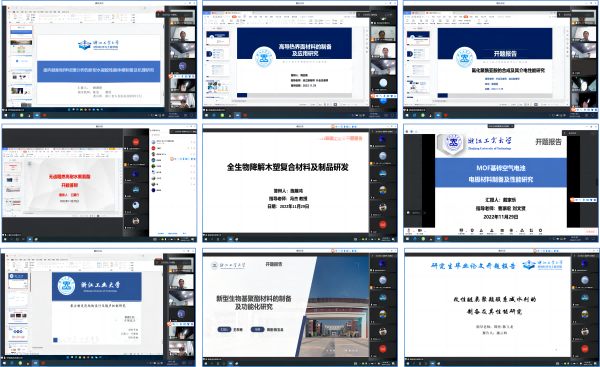
Task: Select fourth thumbnail in 高导热界面材料 presentation
Action: (x=218, y=86)
